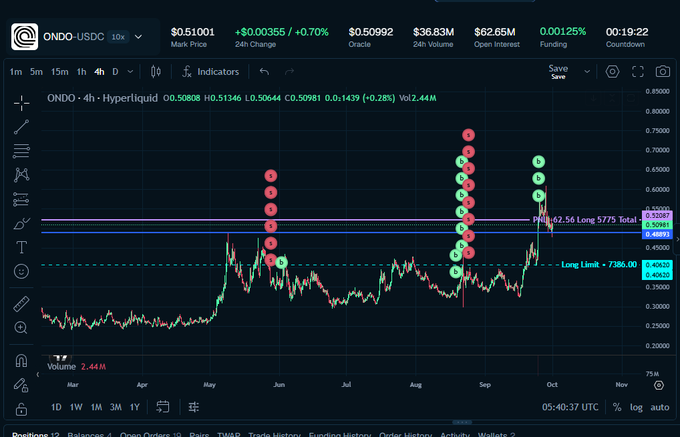Switch to the 1m timeframe
The height and width of the screenshot is (437, 680).
(16, 72)
